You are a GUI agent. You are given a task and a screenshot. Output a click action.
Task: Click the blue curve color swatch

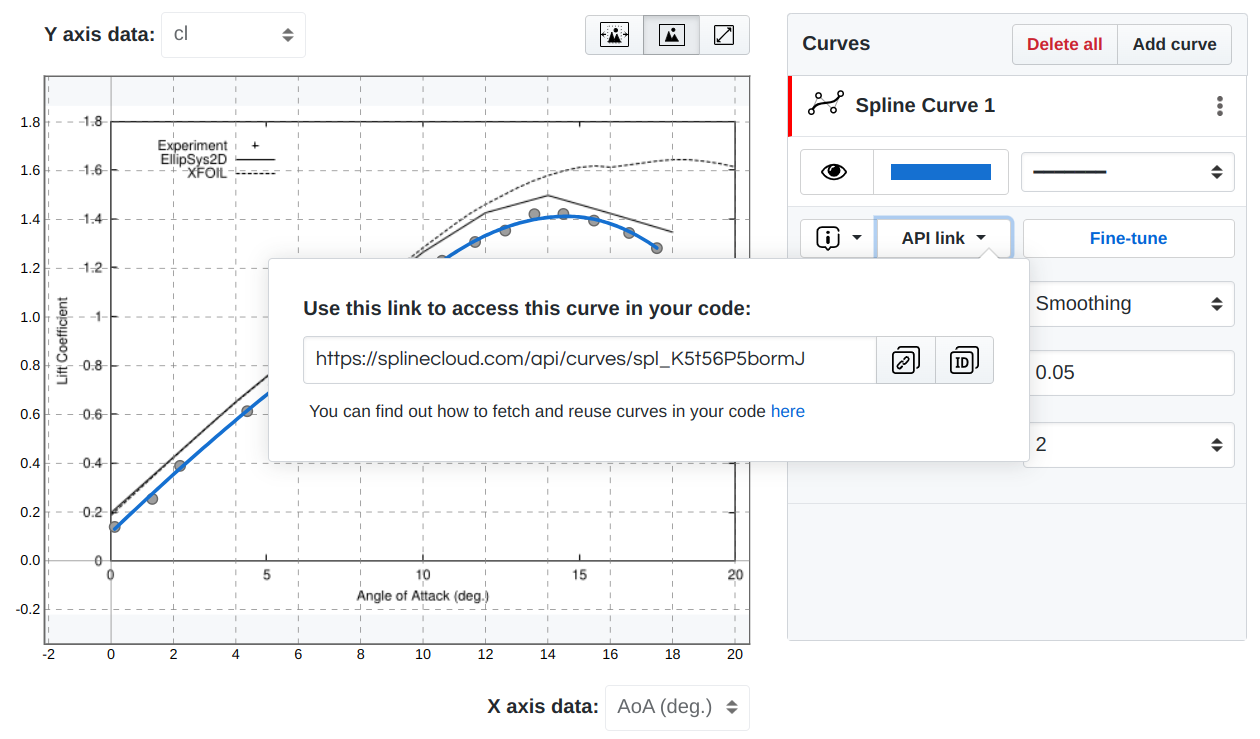tap(941, 171)
